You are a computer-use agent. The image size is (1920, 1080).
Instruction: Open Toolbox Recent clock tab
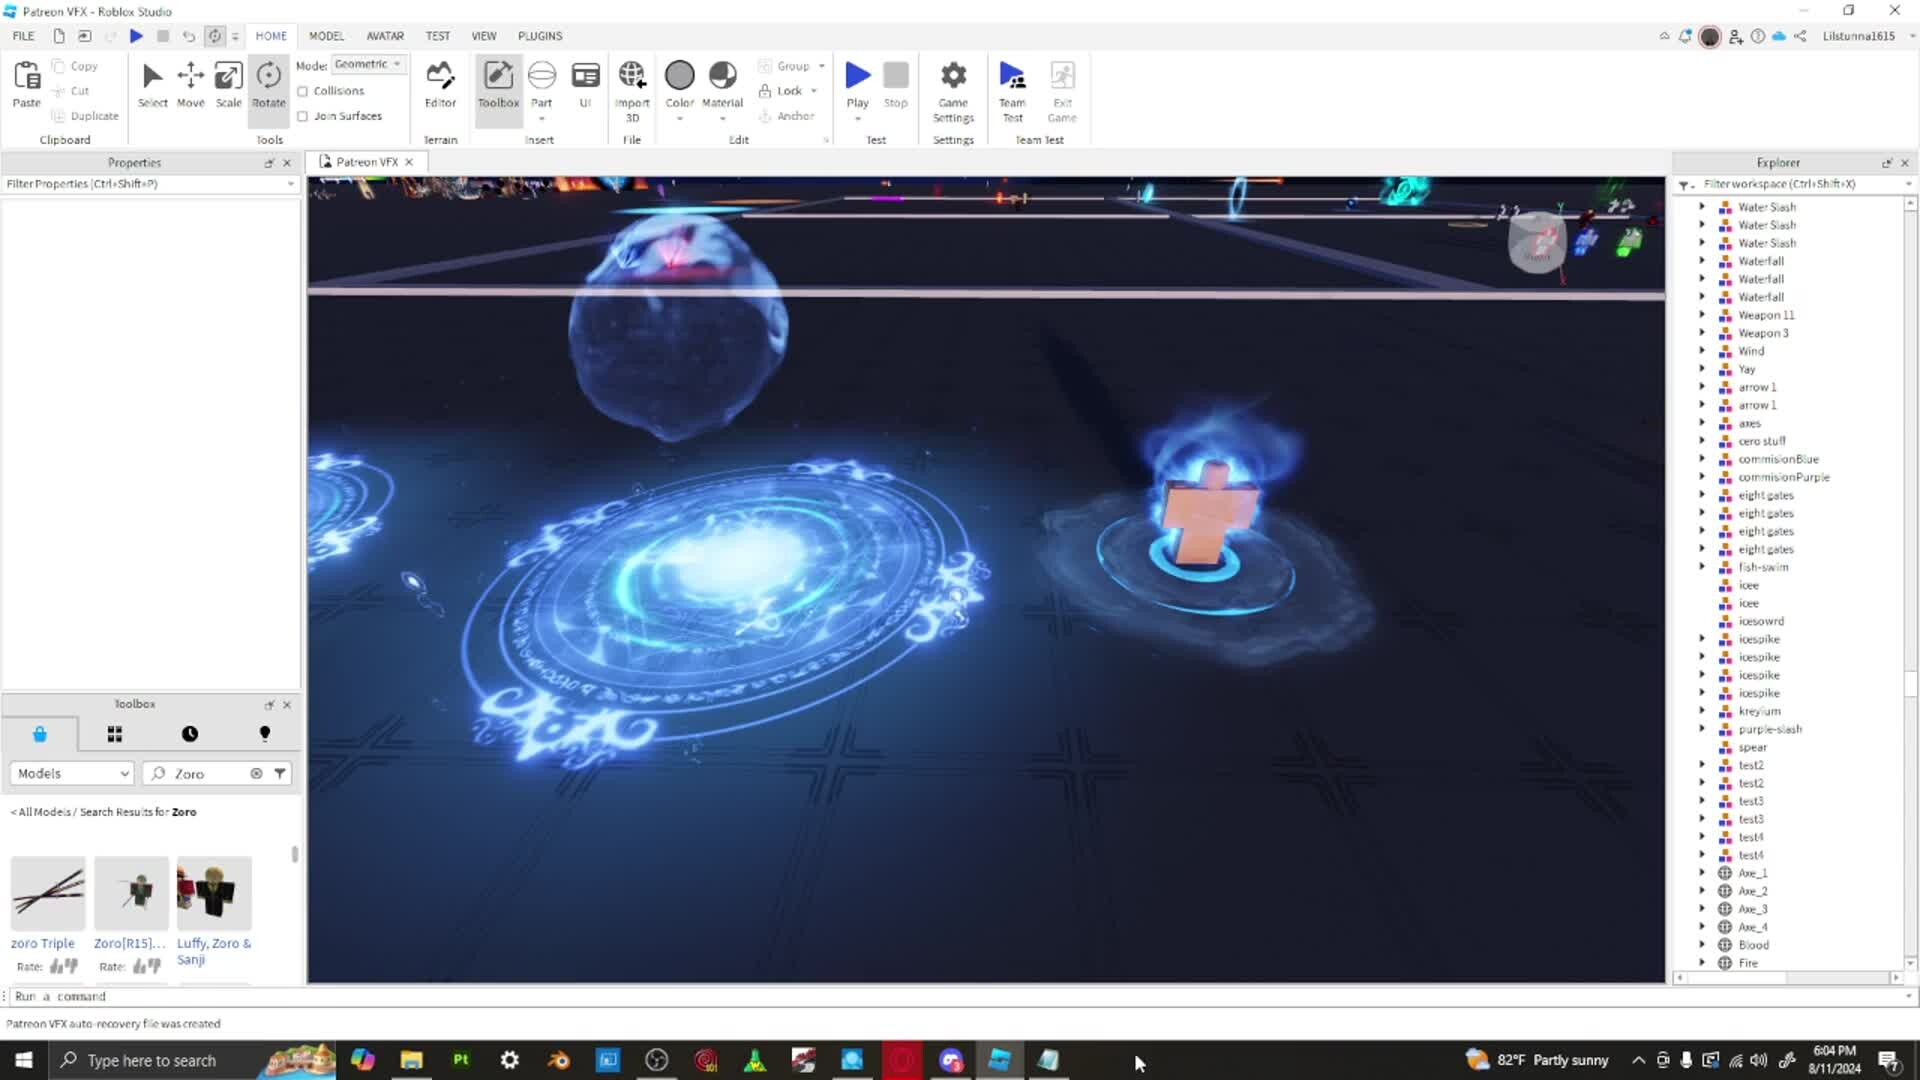coord(190,734)
